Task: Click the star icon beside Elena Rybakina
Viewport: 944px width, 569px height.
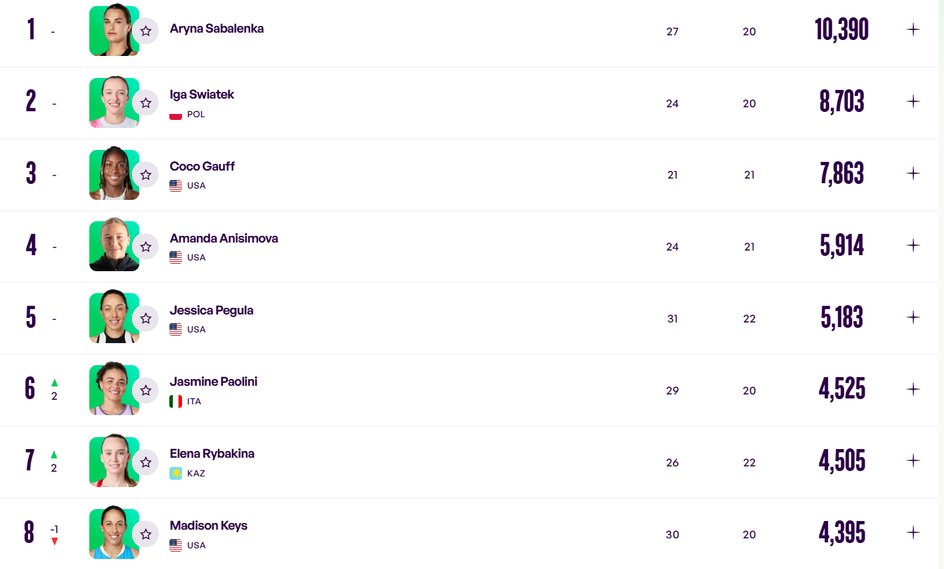Action: 146,462
